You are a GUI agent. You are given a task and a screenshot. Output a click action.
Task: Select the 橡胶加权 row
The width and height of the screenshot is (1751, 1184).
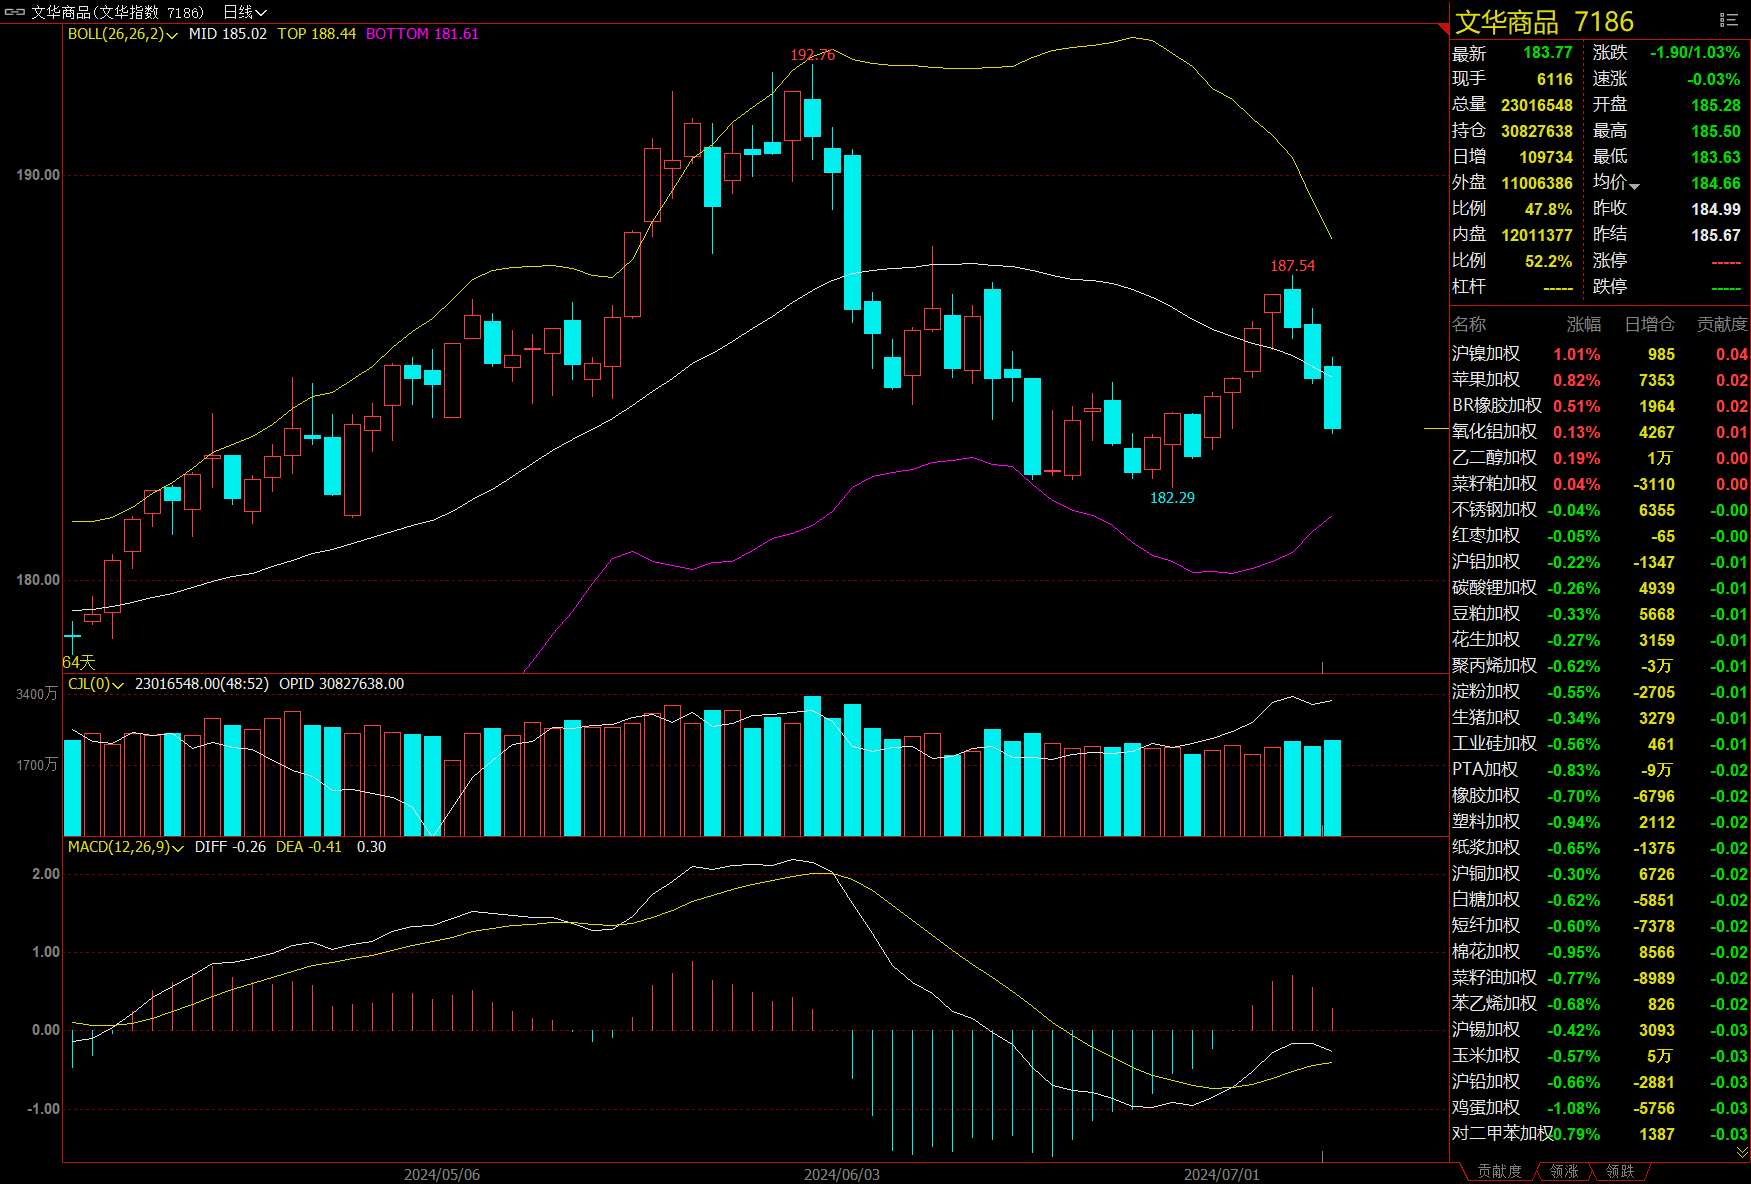[1600, 796]
